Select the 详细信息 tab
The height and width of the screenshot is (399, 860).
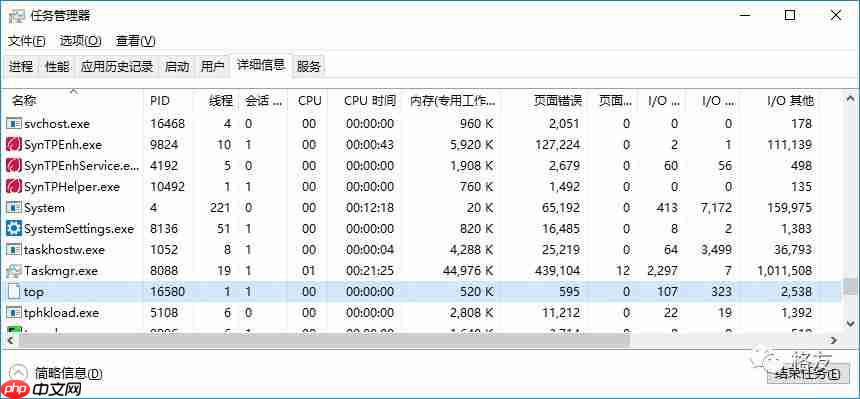tap(261, 65)
